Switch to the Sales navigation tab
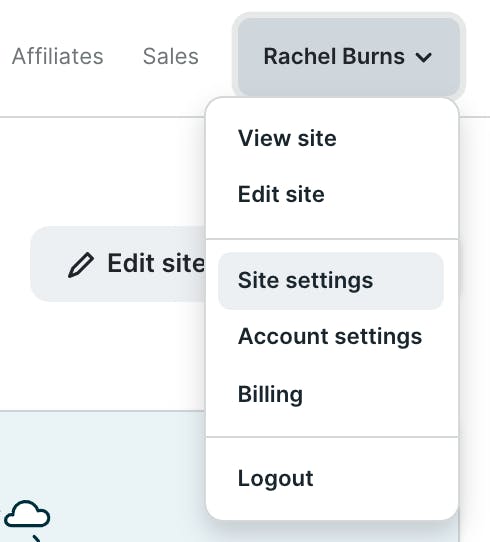The width and height of the screenshot is (490, 542). point(171,56)
